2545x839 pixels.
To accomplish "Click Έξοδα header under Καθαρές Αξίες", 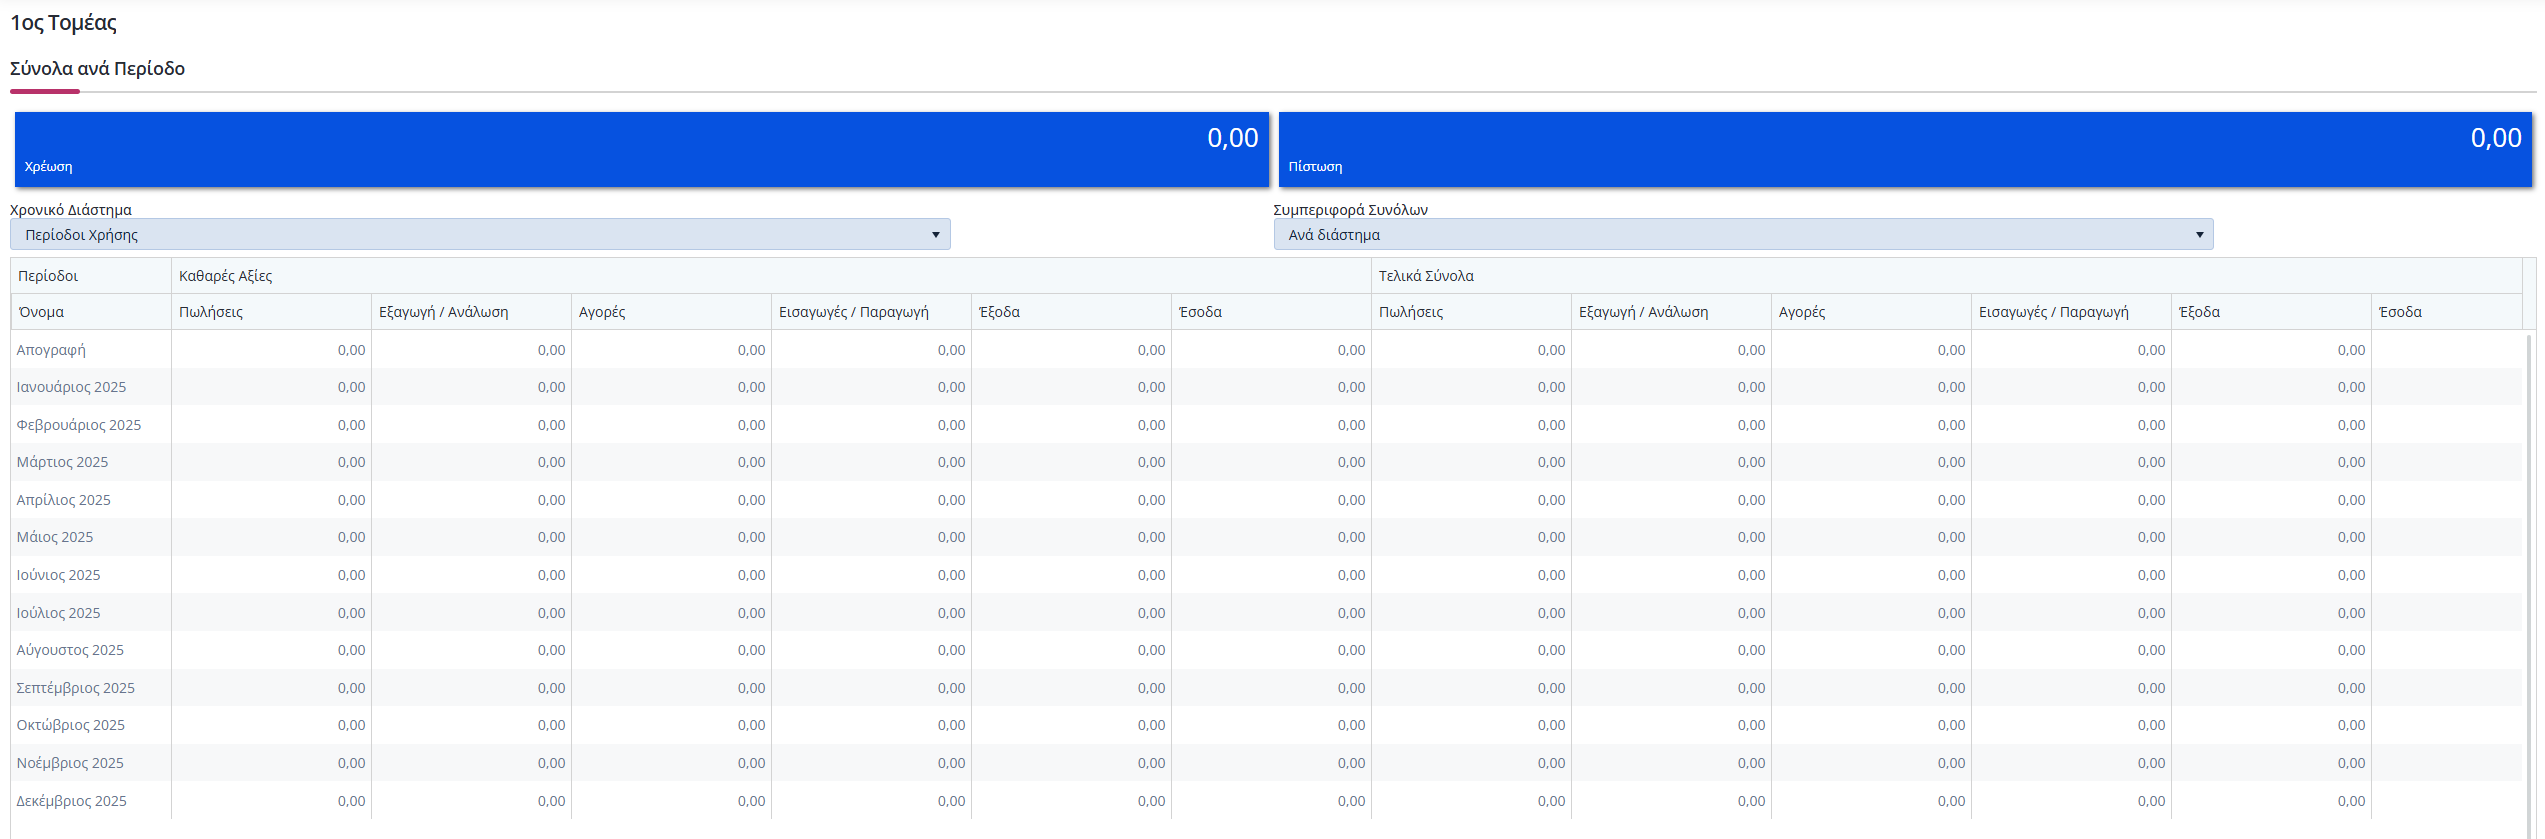I will (x=1071, y=312).
